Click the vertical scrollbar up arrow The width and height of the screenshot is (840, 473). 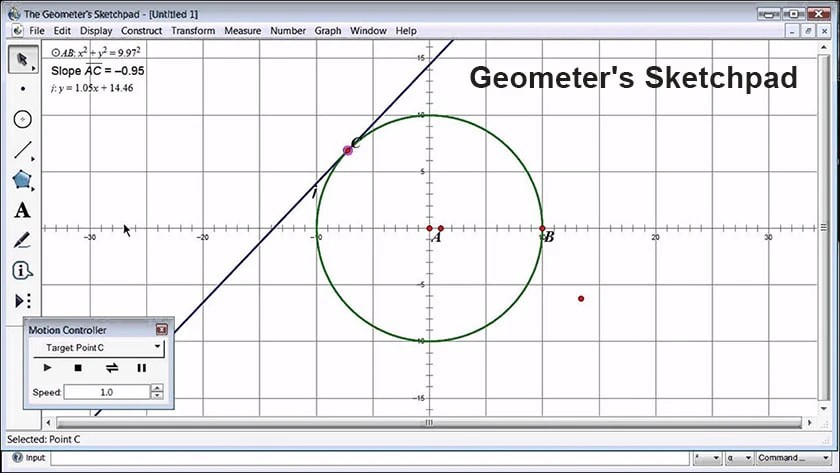824,47
